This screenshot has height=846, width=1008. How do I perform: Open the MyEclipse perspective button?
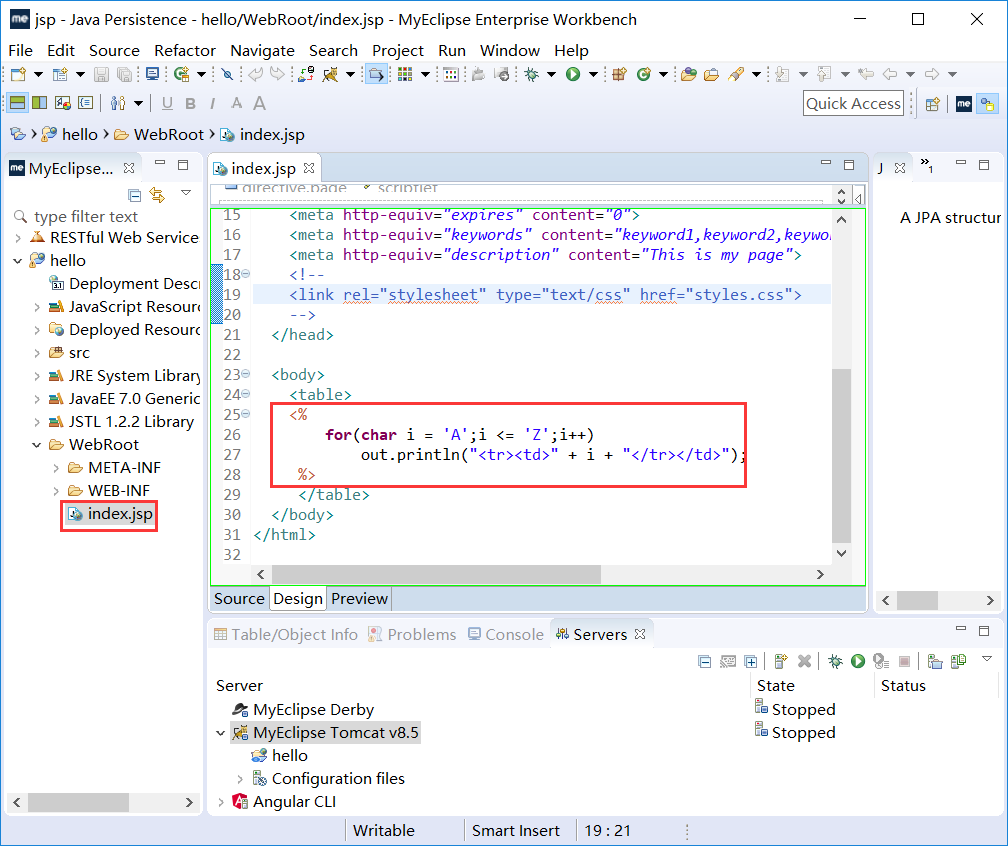pyautogui.click(x=964, y=103)
